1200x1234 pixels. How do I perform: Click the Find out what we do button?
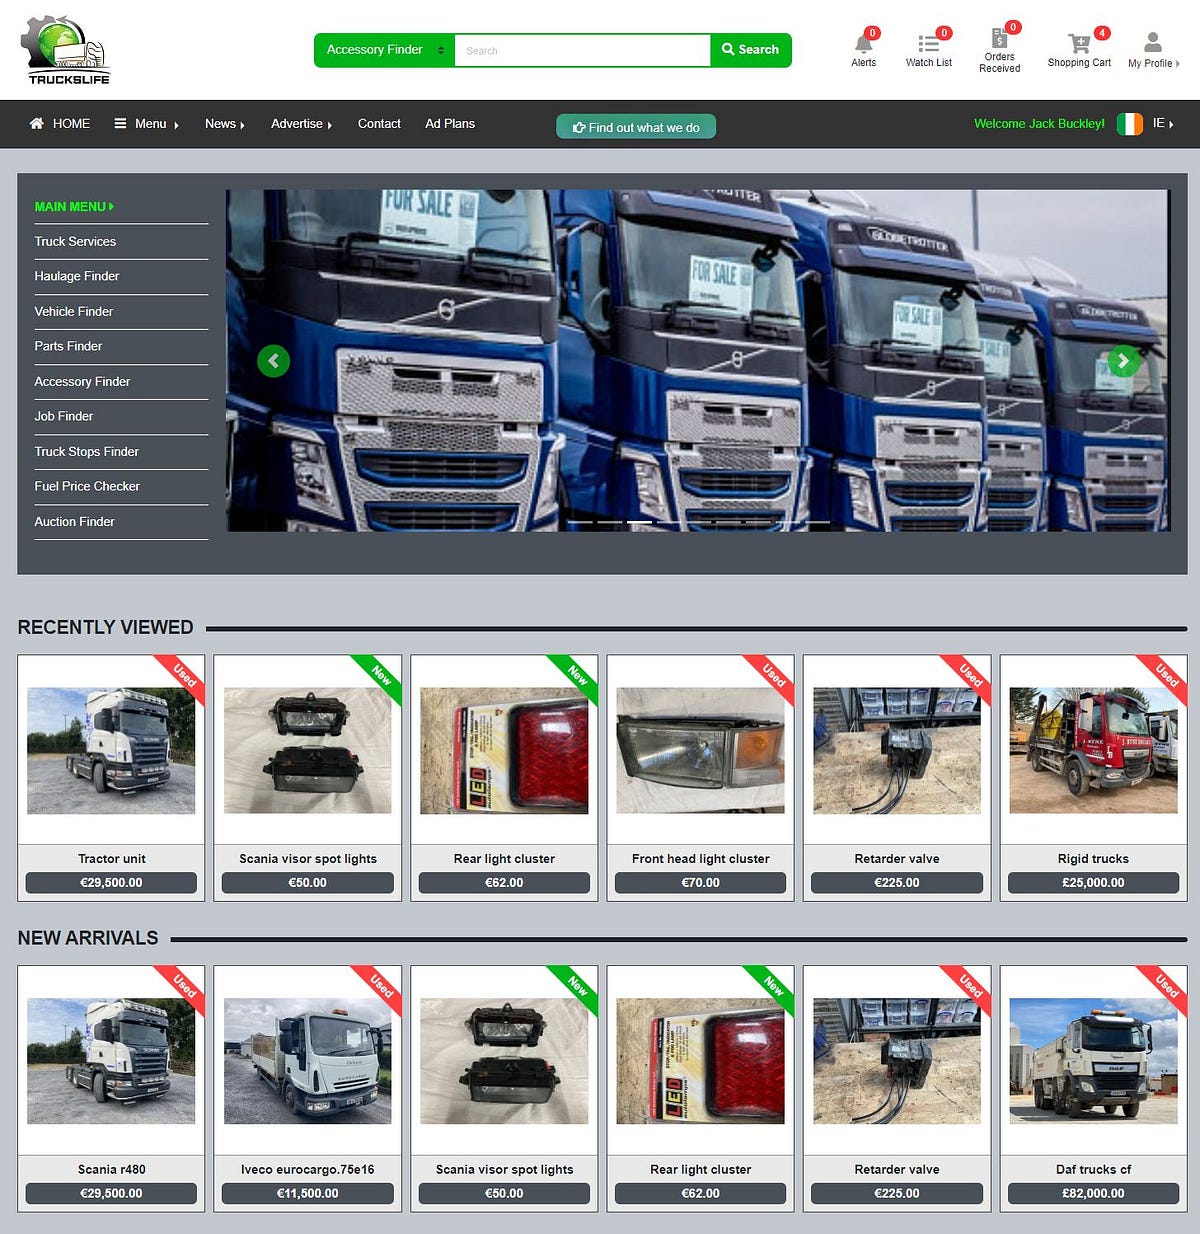[636, 127]
